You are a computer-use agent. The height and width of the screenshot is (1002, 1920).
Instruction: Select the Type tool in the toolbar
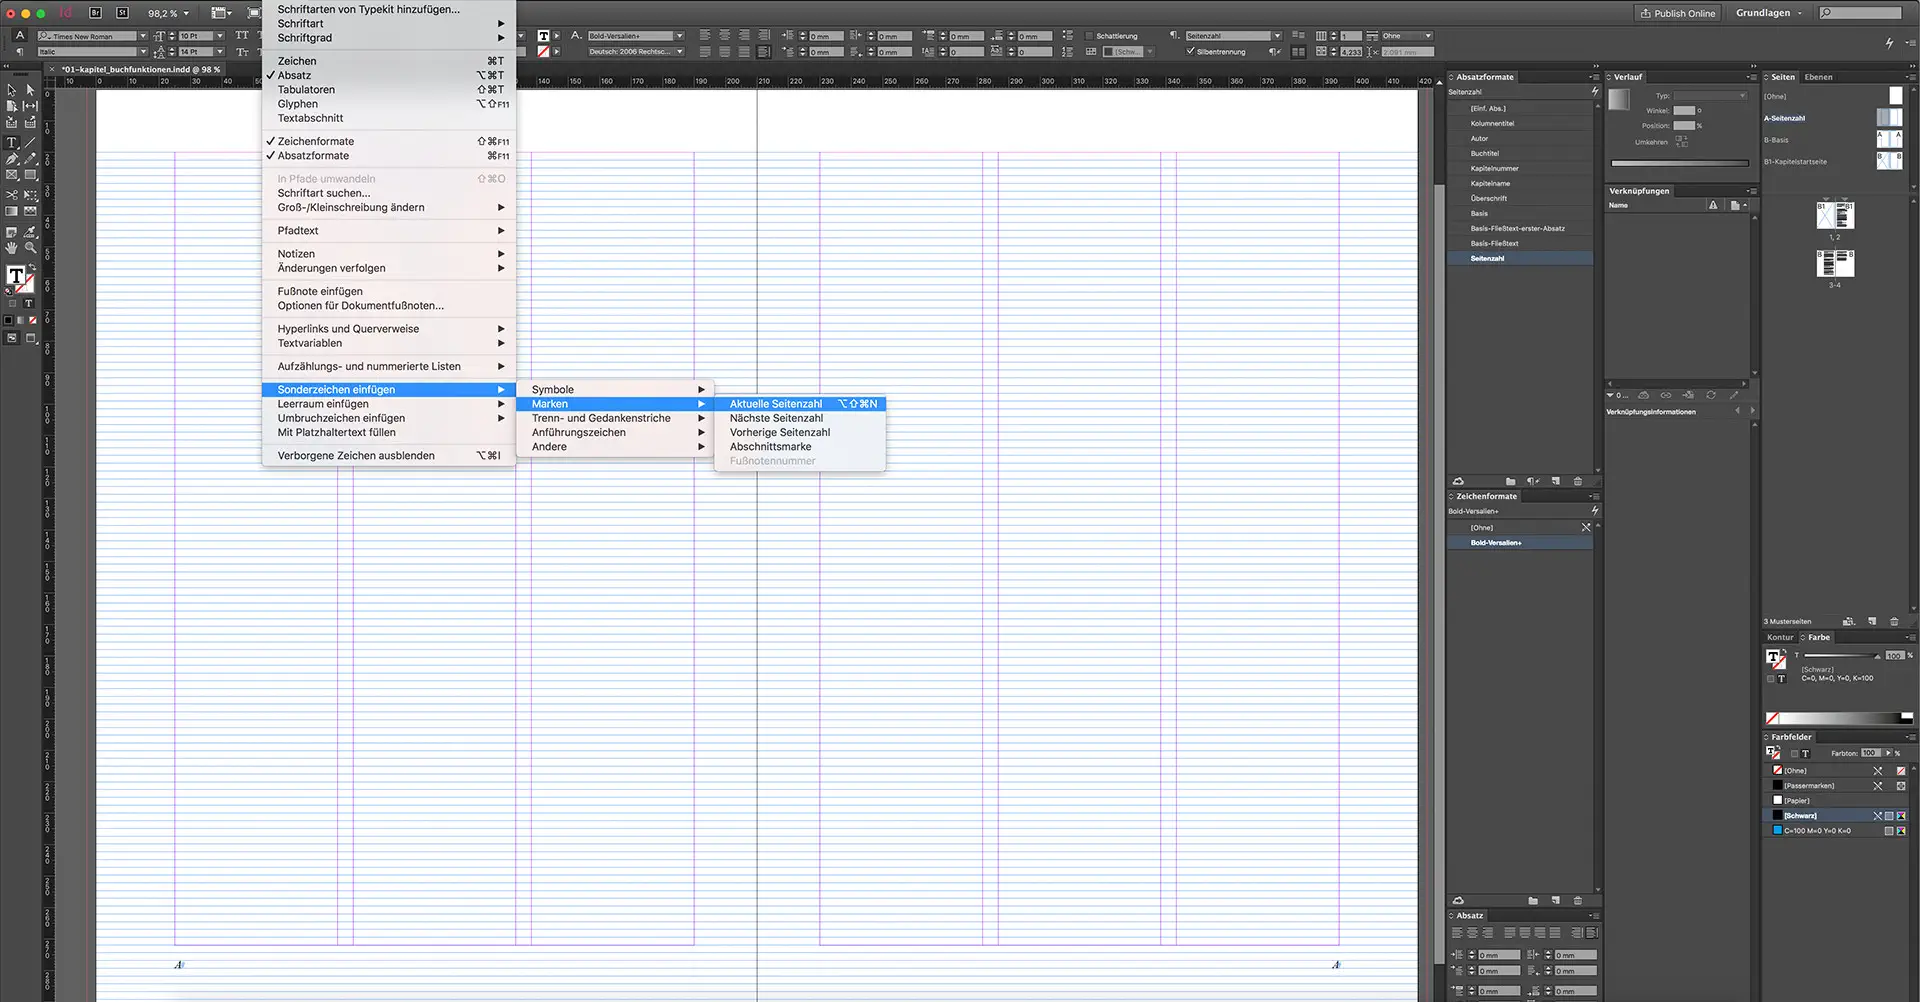12,143
